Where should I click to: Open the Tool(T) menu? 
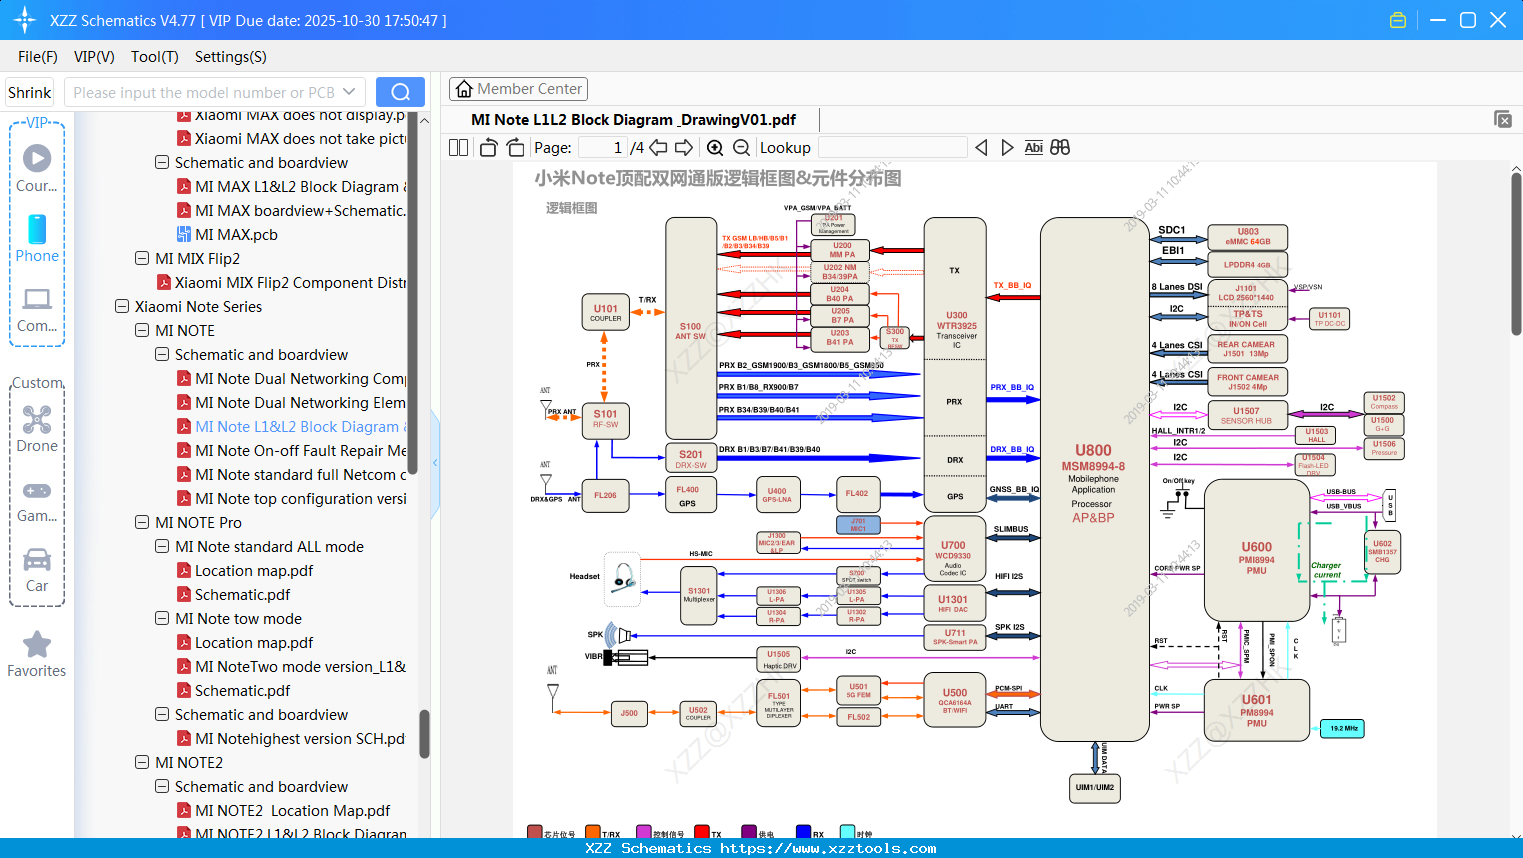(154, 57)
